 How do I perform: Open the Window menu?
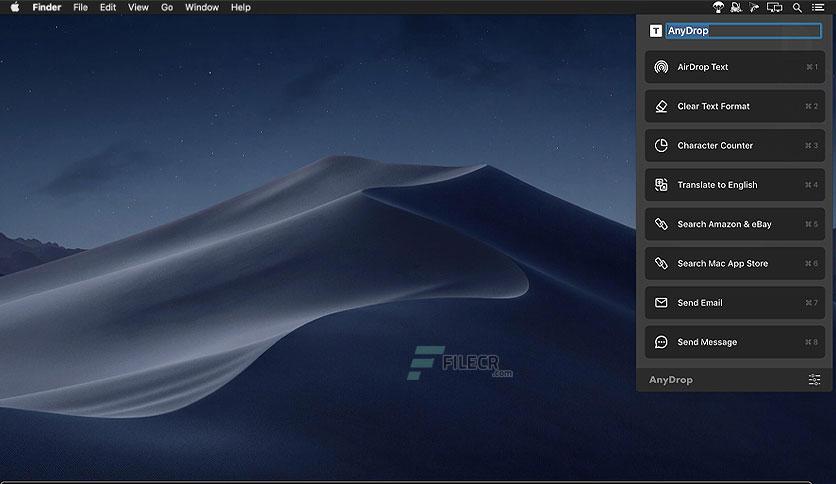tap(202, 7)
